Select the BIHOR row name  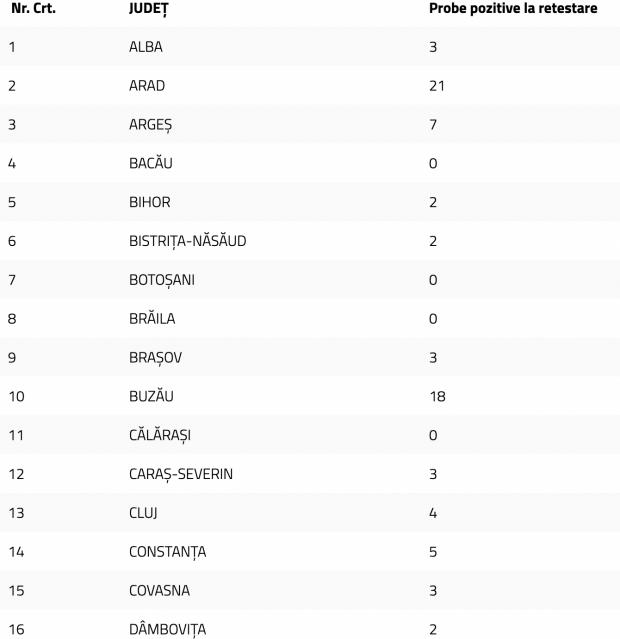150,202
